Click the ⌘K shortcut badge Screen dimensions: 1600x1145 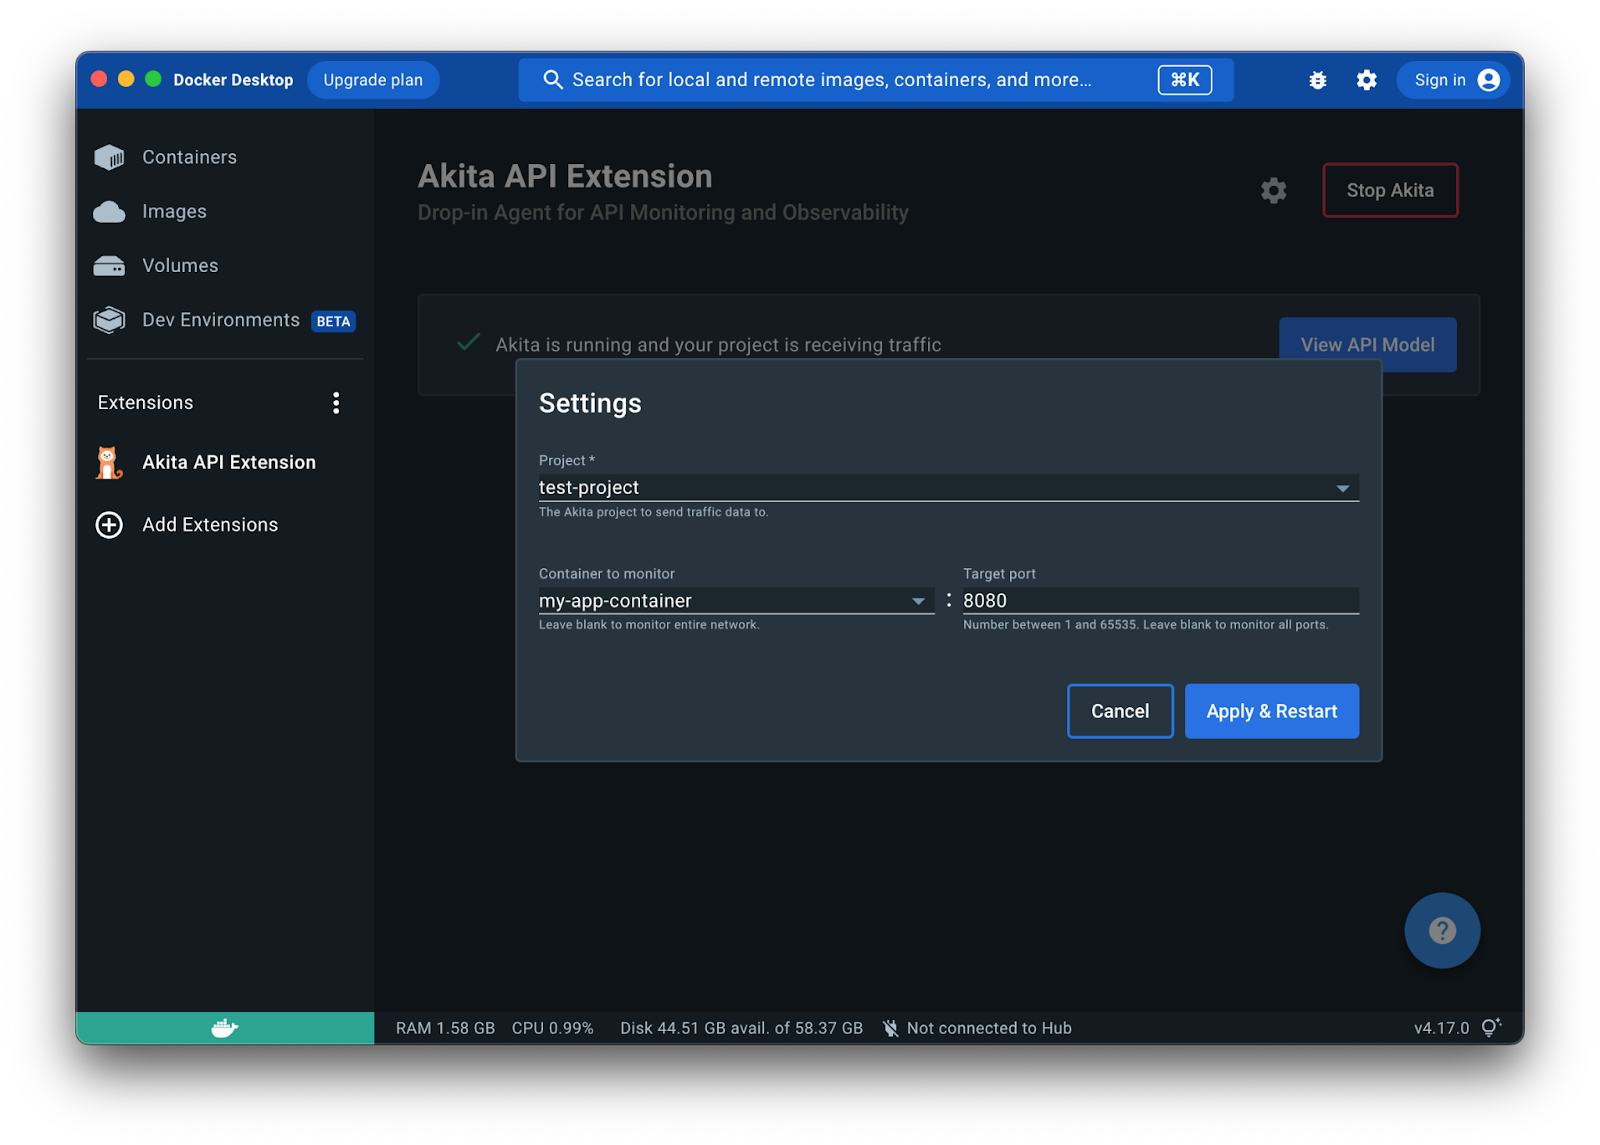pyautogui.click(x=1185, y=80)
